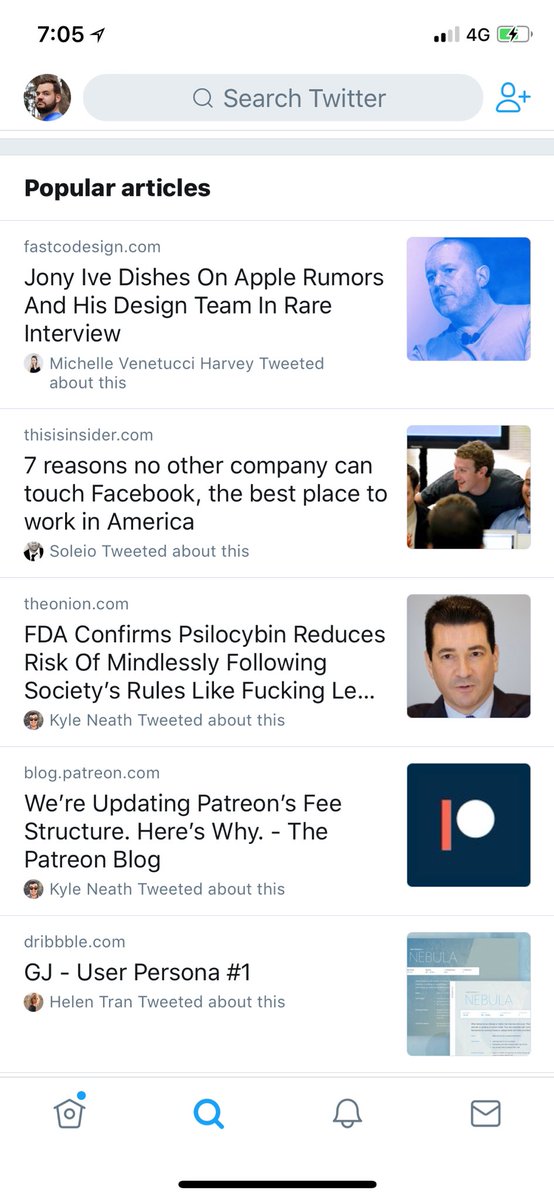554x1200 pixels.
Task: Open the Jony Ive interview article
Action: click(x=277, y=315)
